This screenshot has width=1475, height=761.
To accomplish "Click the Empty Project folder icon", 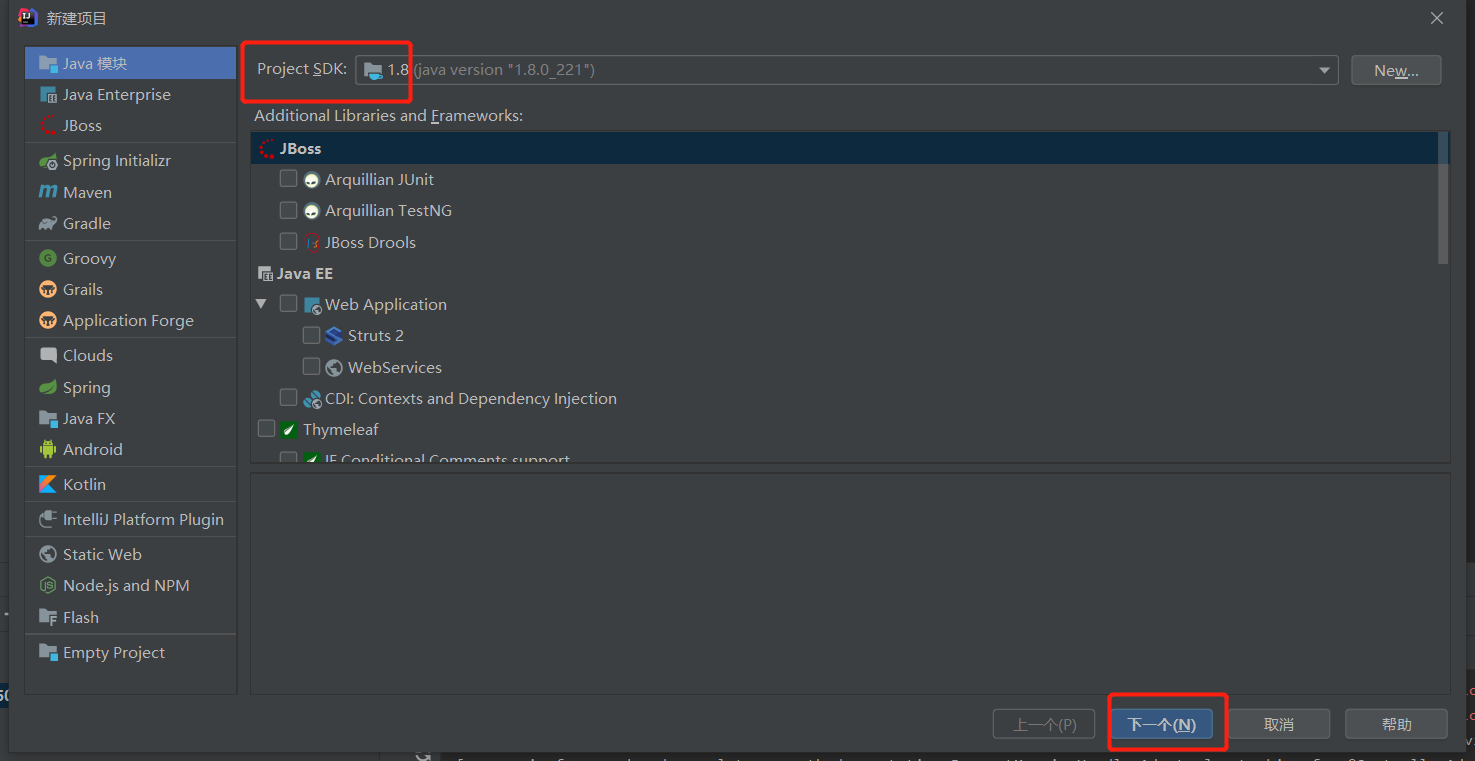I will coord(48,652).
